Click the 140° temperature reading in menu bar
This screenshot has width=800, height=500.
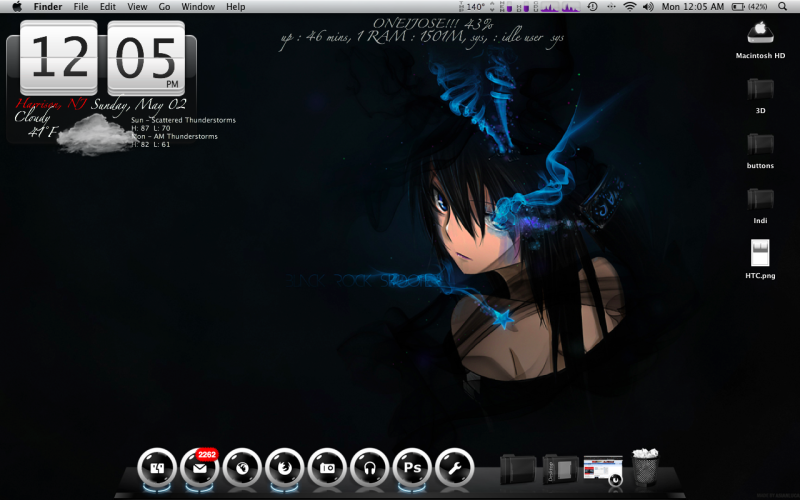pos(476,7)
